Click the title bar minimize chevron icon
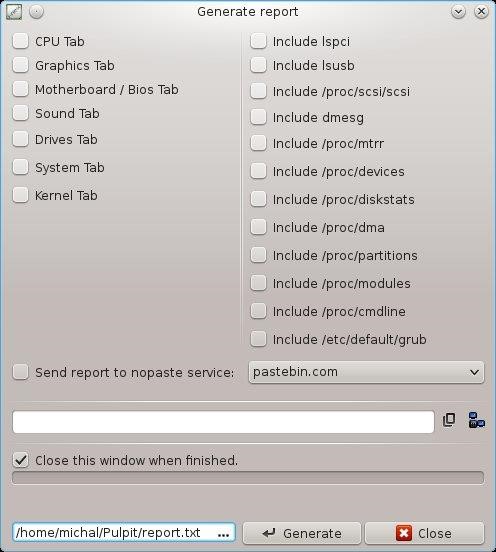Viewport: 496px width, 552px height. [458, 12]
